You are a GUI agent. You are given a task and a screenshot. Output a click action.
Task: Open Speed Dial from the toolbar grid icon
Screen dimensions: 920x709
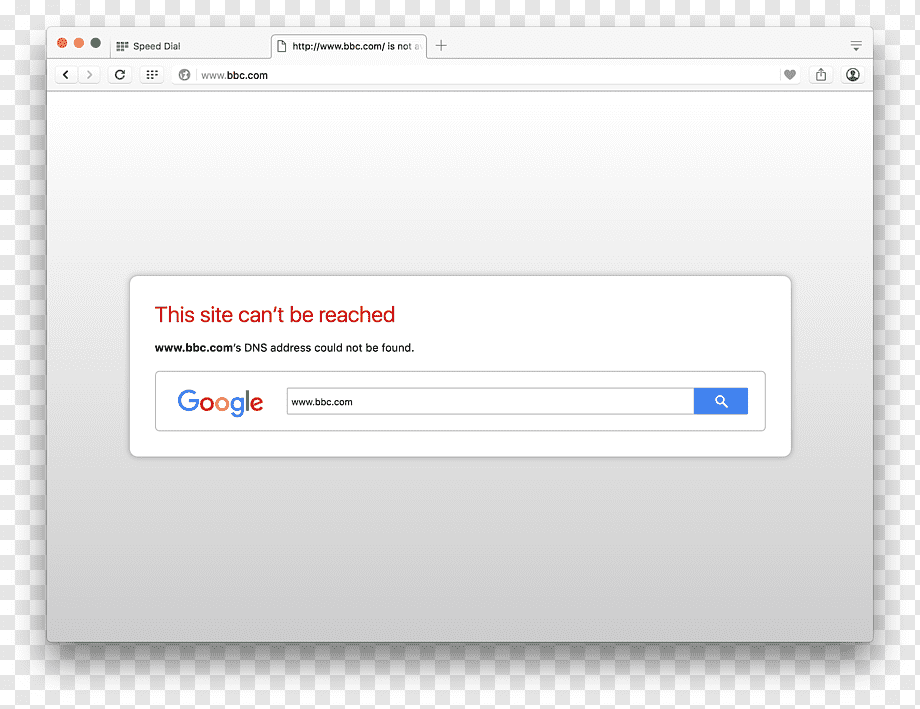pos(152,75)
